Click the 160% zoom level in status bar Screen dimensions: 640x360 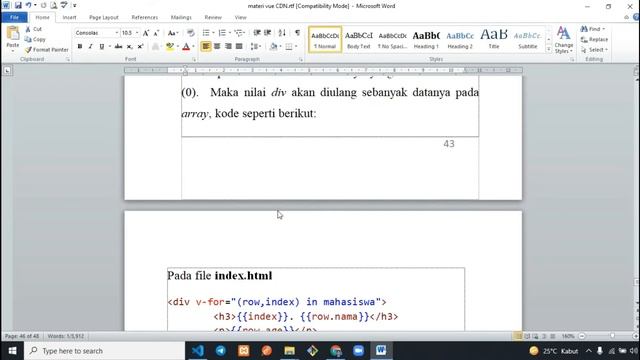click(568, 336)
